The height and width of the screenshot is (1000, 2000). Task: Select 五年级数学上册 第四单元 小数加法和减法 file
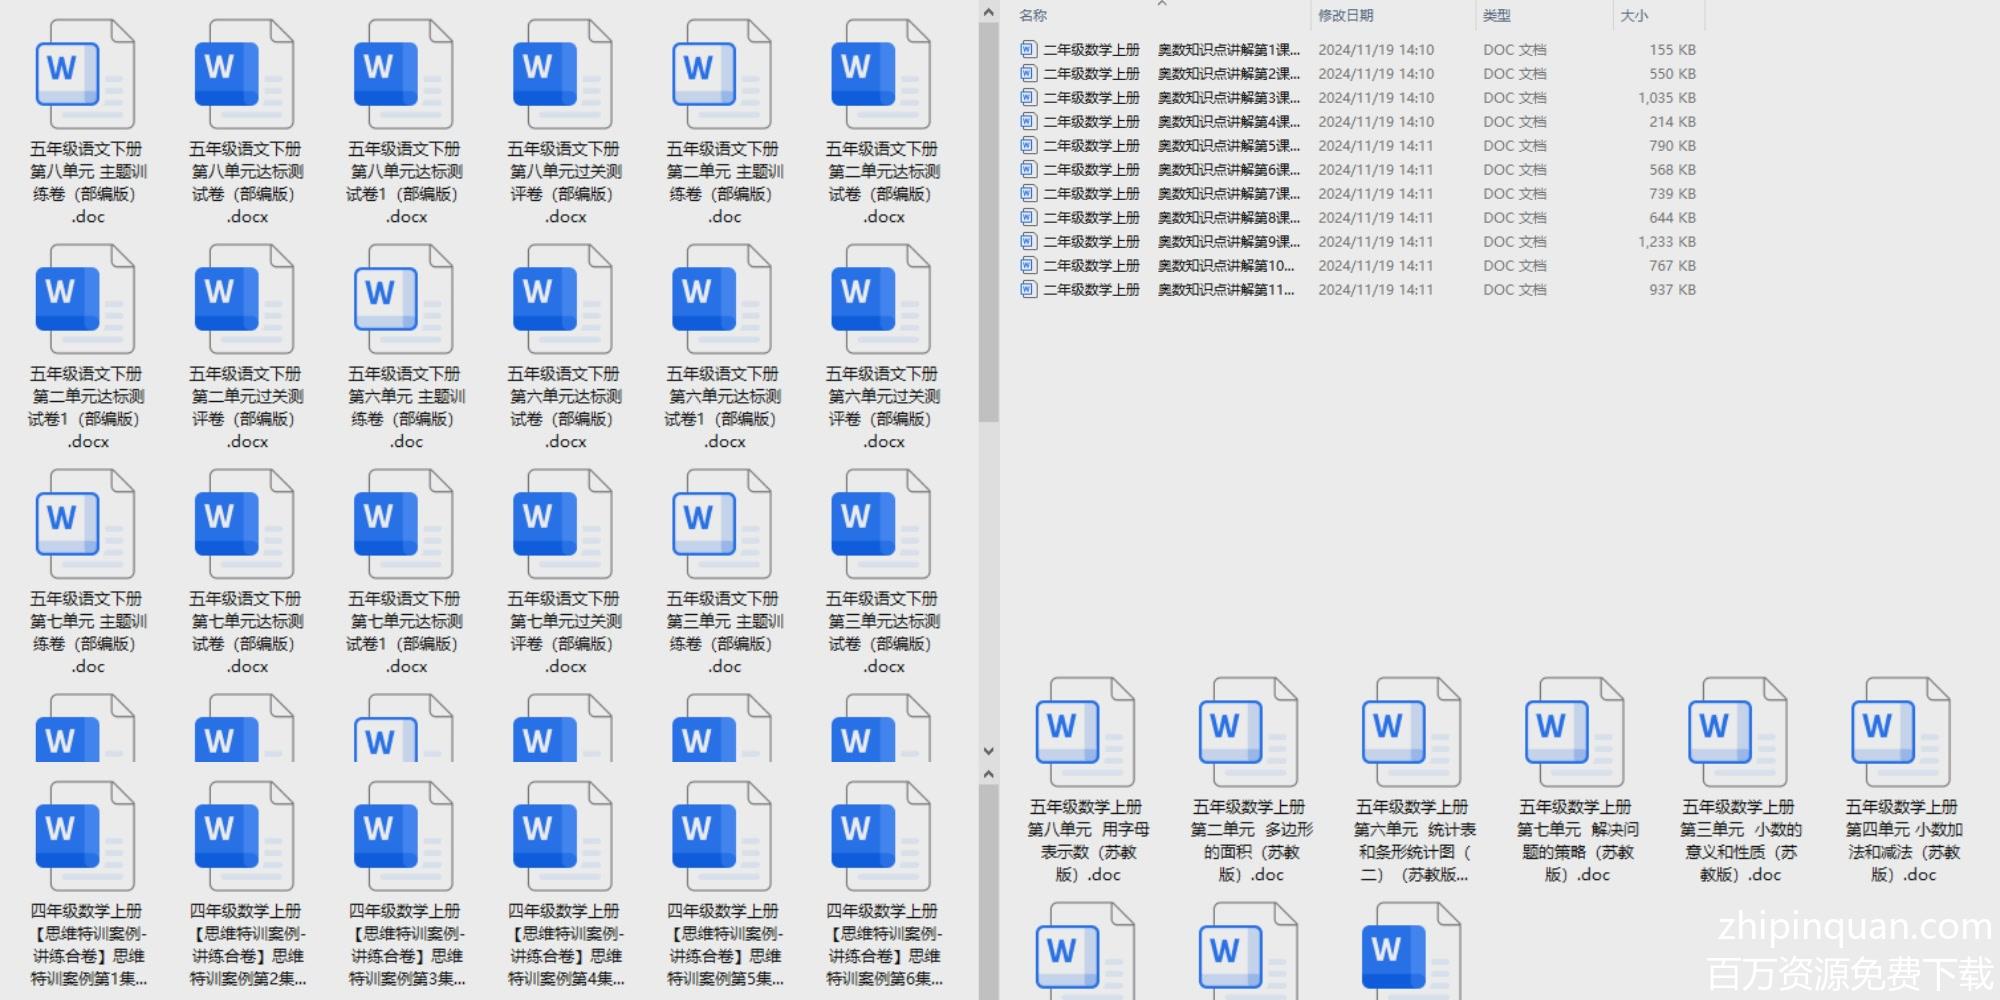pos(1901,734)
